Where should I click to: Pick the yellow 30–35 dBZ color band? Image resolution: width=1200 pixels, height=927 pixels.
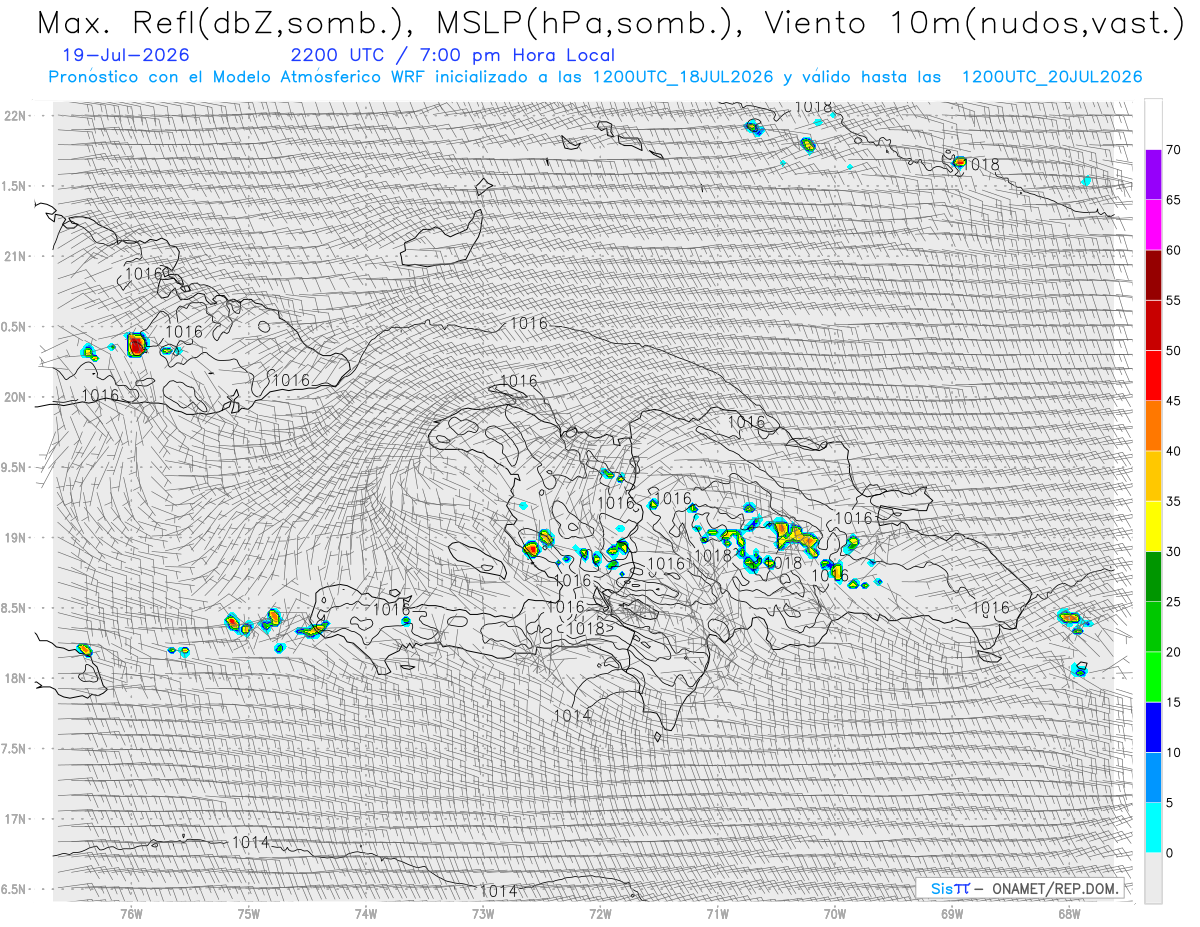click(1153, 526)
